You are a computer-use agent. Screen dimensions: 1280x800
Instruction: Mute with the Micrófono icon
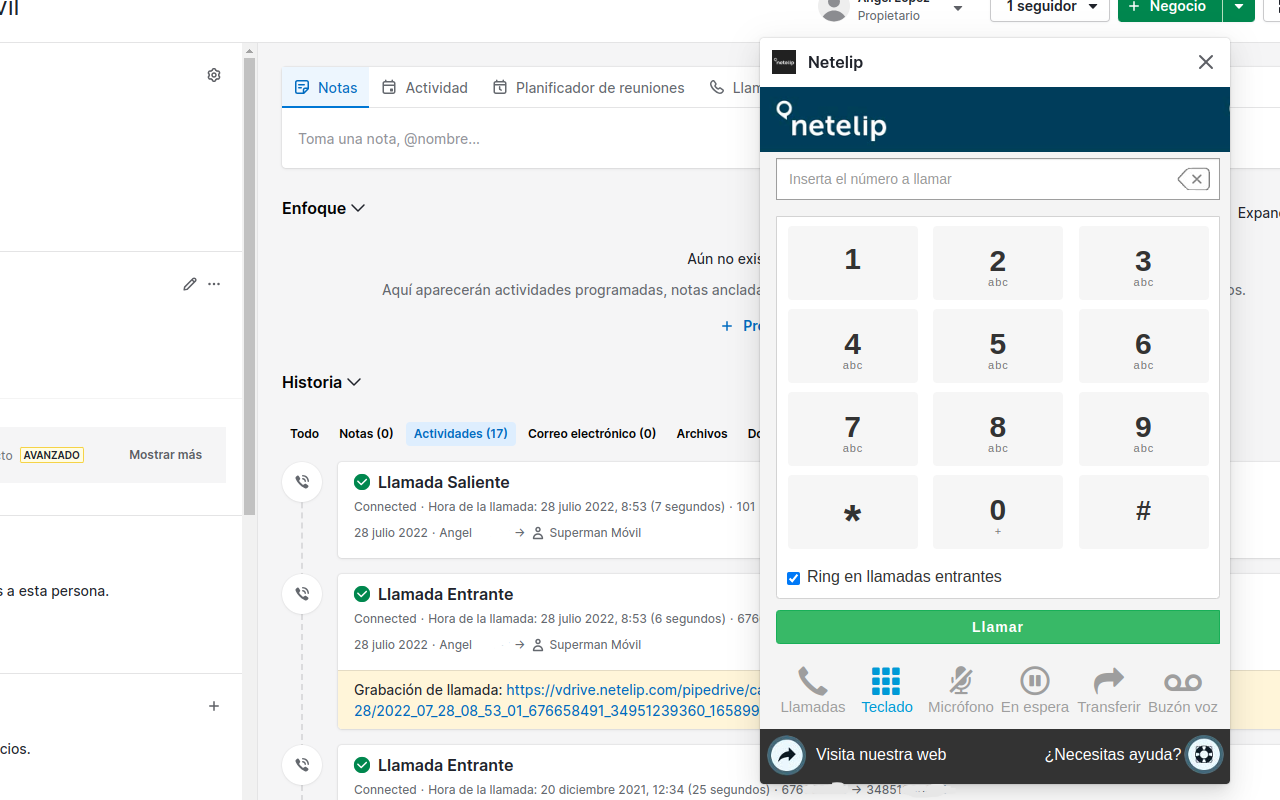tap(960, 682)
